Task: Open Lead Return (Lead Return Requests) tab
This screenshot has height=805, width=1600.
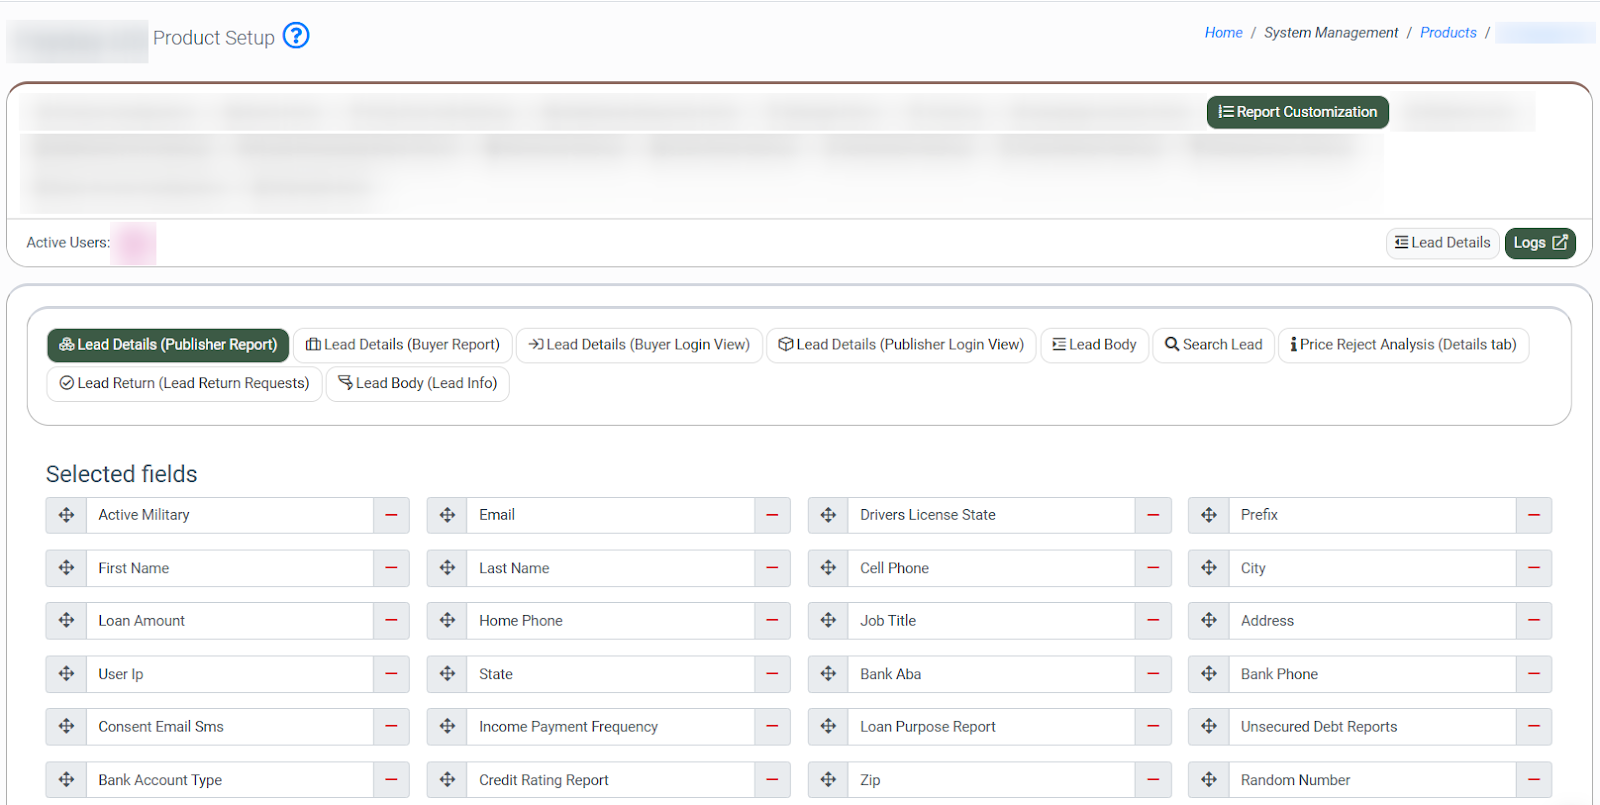Action: click(x=184, y=384)
